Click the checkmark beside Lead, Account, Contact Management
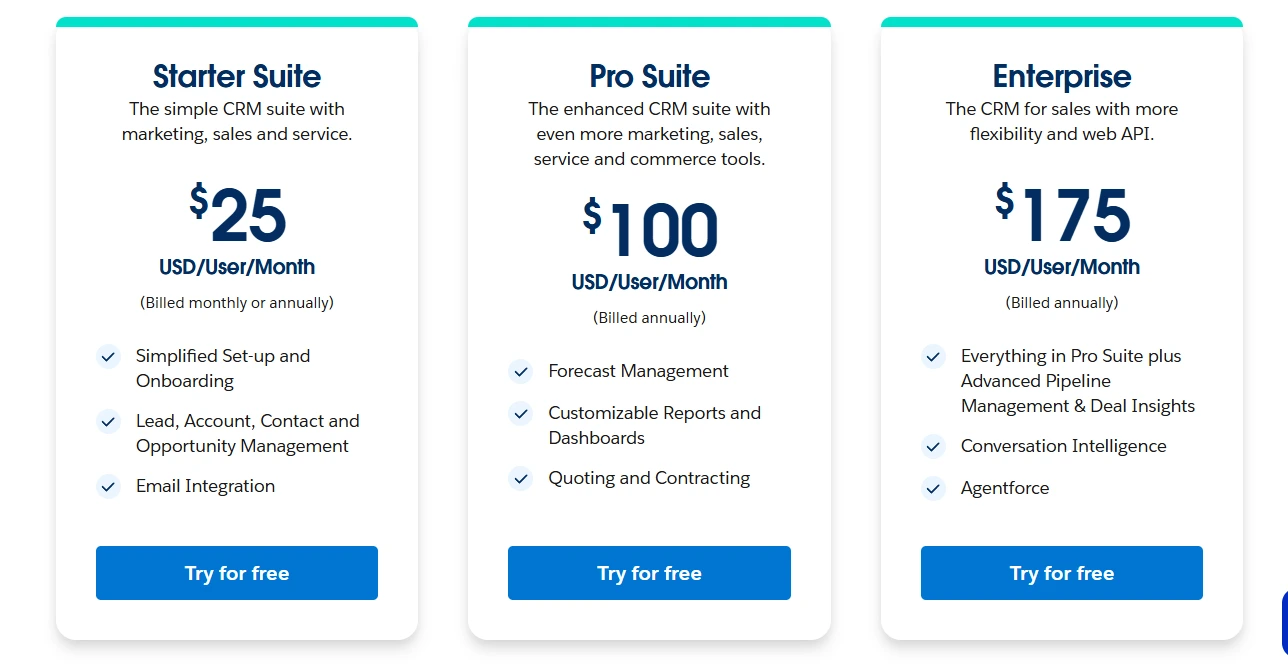 108,422
